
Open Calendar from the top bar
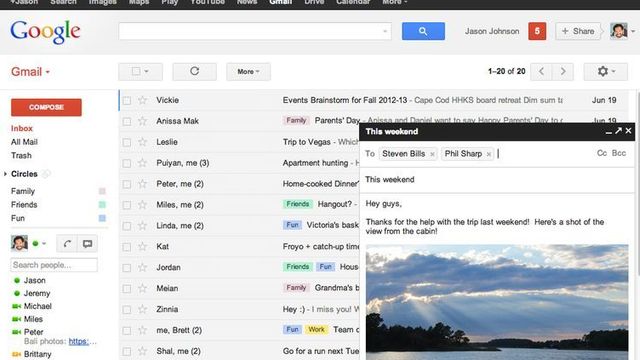point(353,2)
